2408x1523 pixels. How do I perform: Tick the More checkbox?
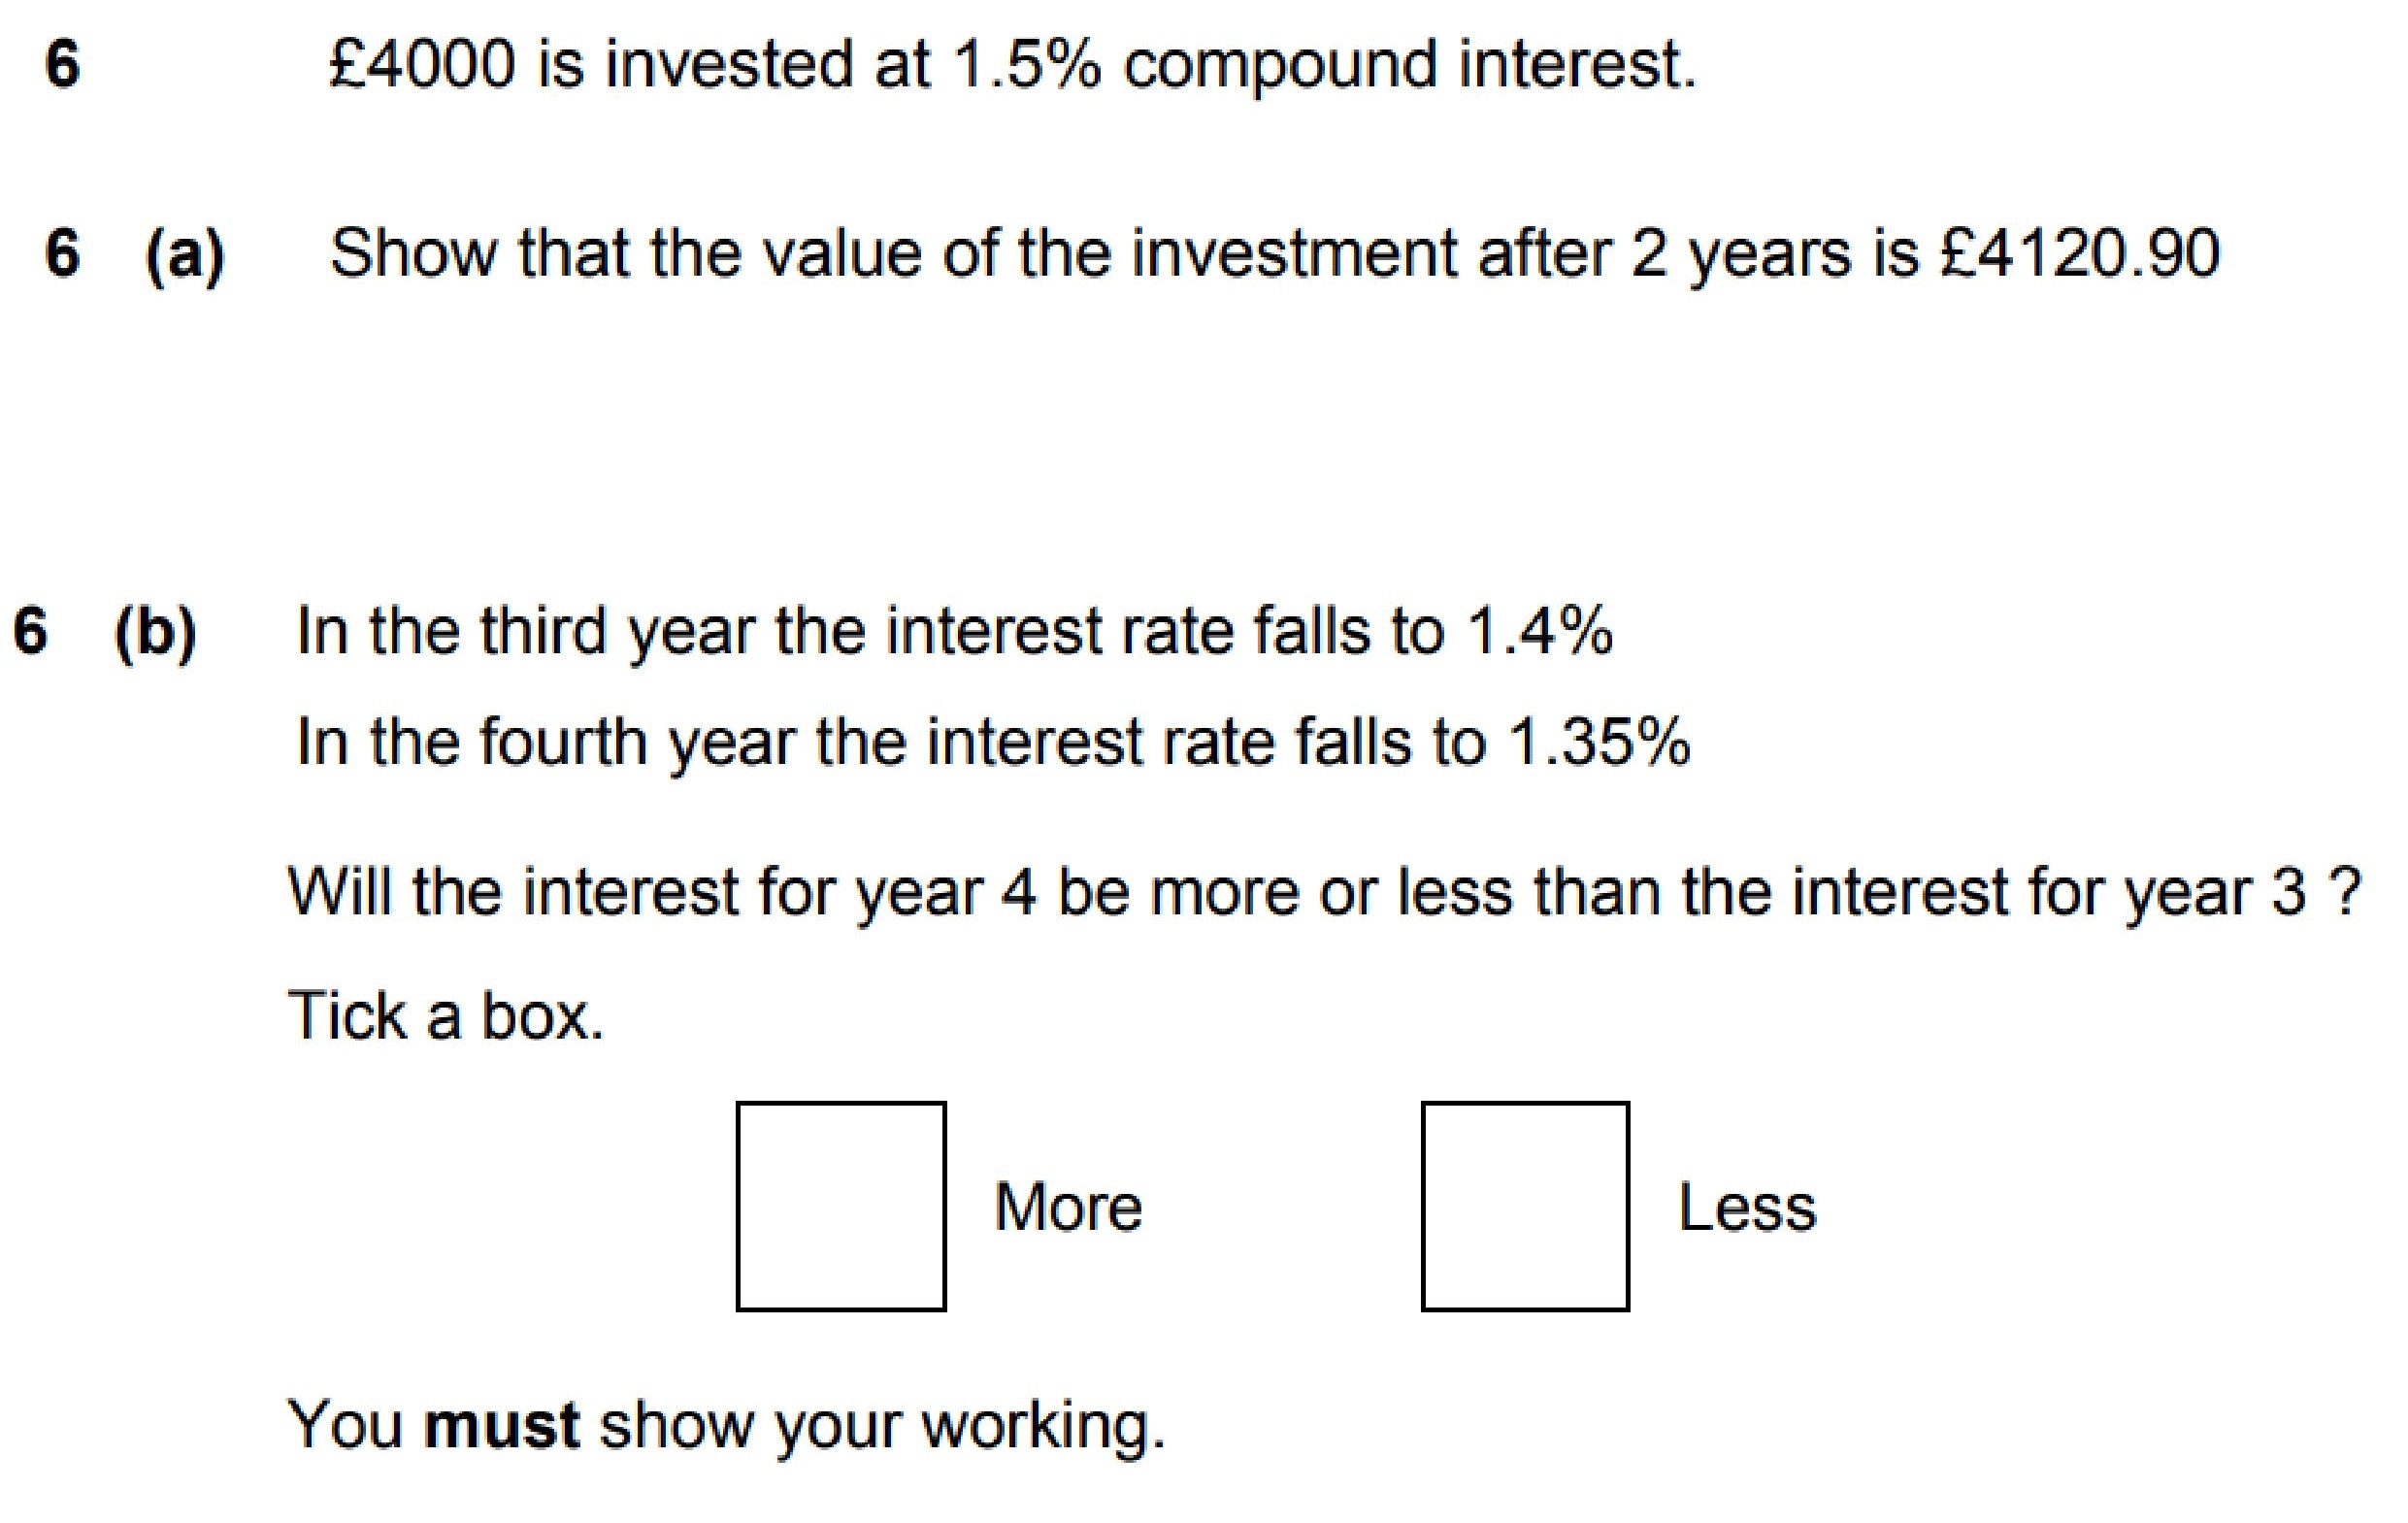click(840, 1206)
